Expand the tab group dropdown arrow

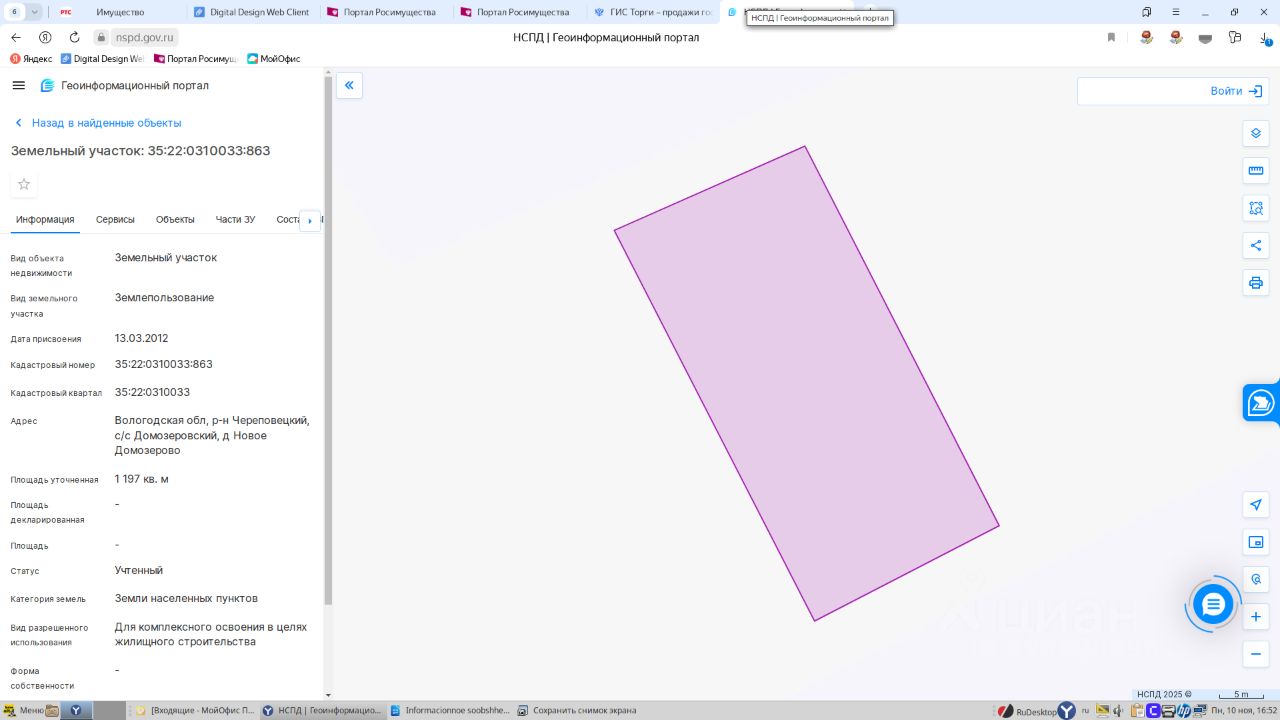35,12
